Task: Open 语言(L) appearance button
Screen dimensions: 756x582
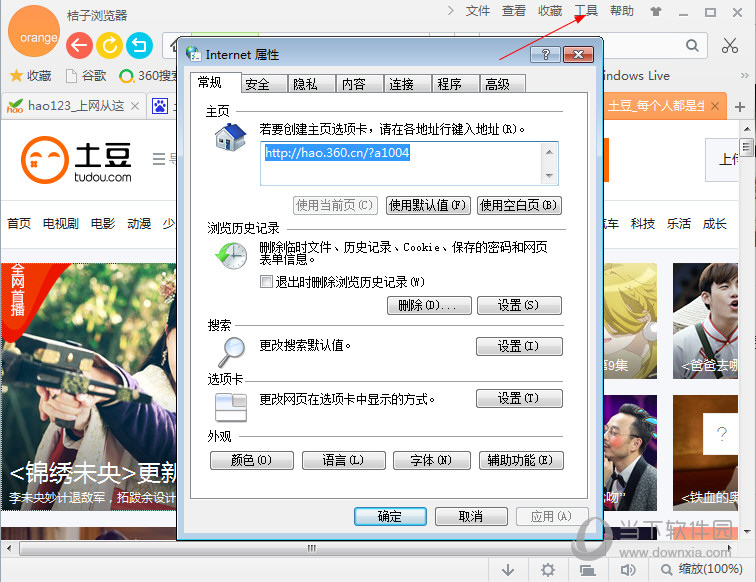Action: pos(343,460)
